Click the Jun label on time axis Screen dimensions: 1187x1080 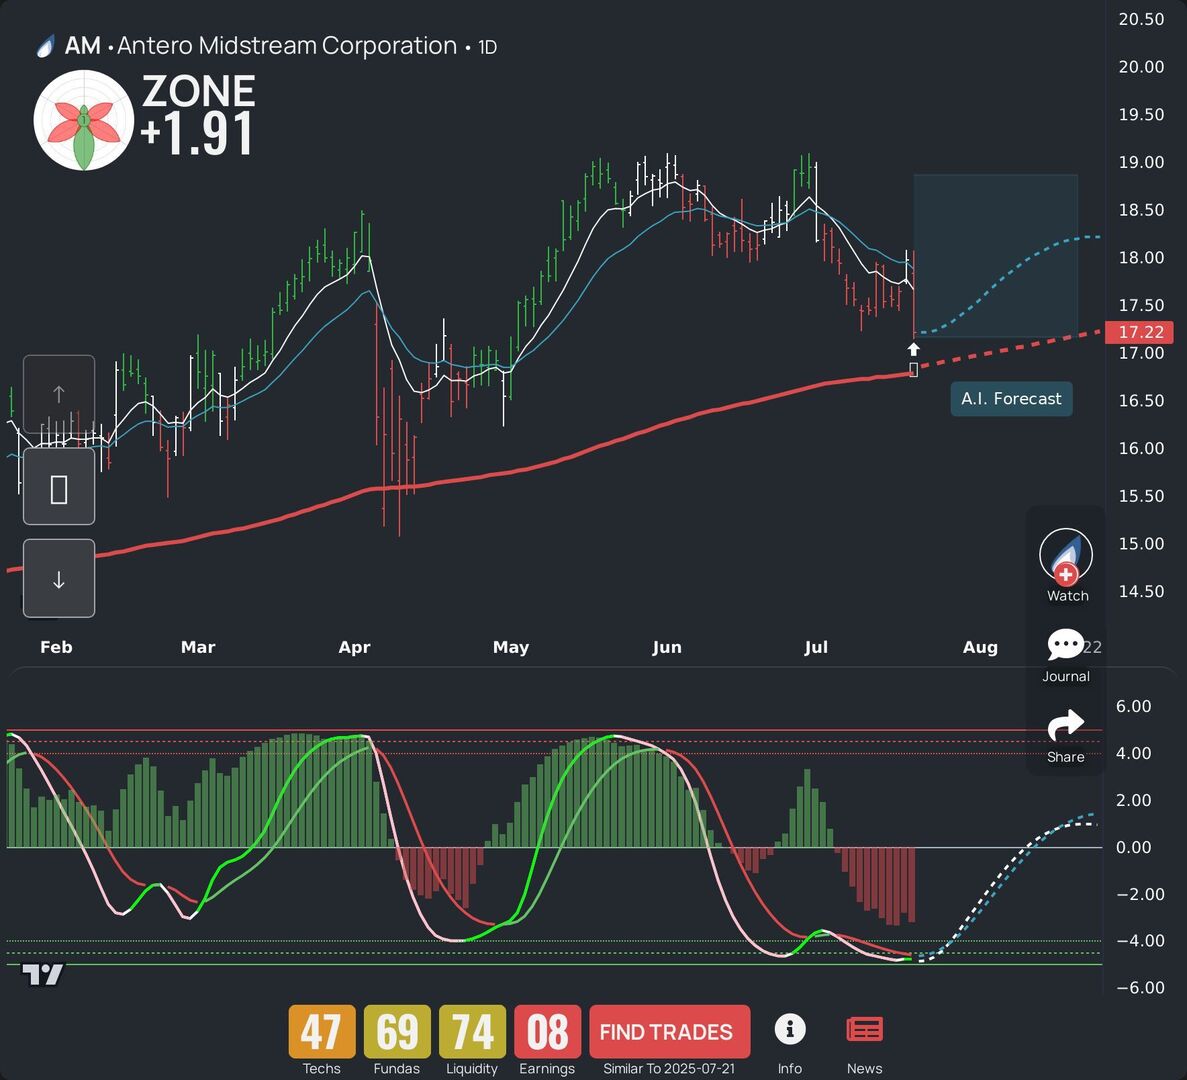[667, 647]
